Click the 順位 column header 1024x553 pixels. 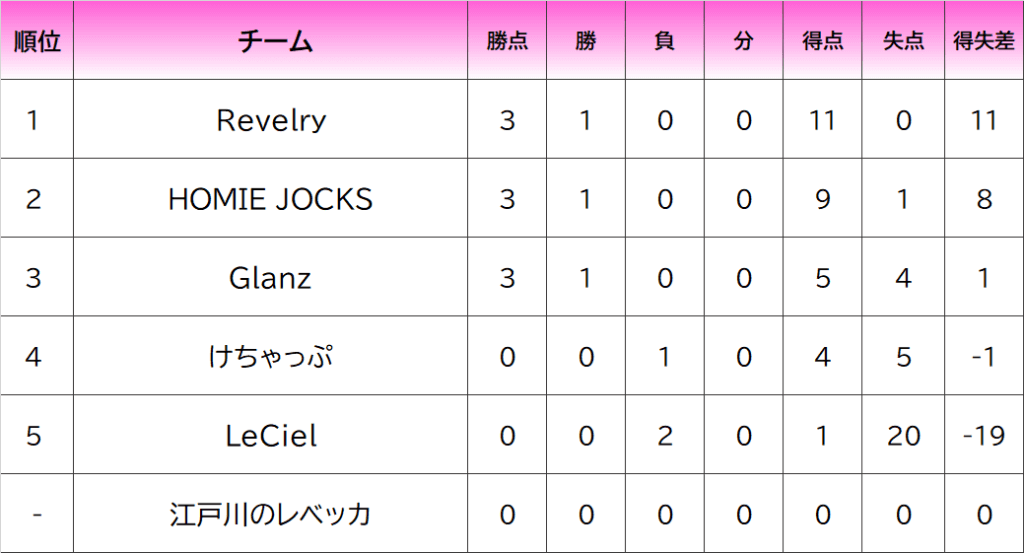37,40
